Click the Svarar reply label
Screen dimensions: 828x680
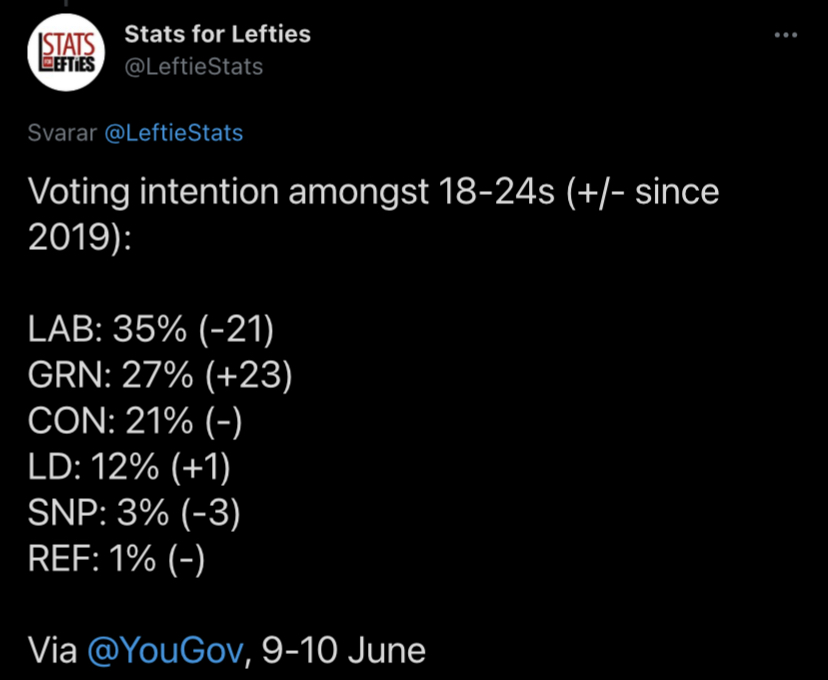coord(62,133)
